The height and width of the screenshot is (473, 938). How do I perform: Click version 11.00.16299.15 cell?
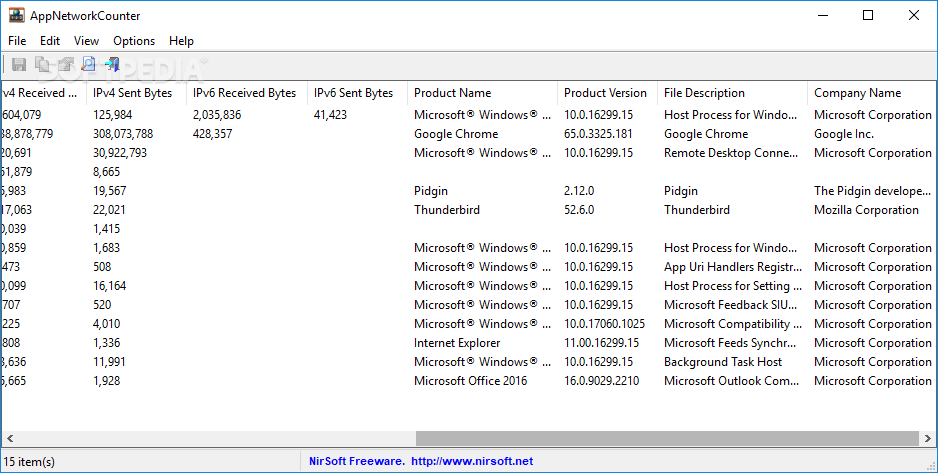(601, 343)
